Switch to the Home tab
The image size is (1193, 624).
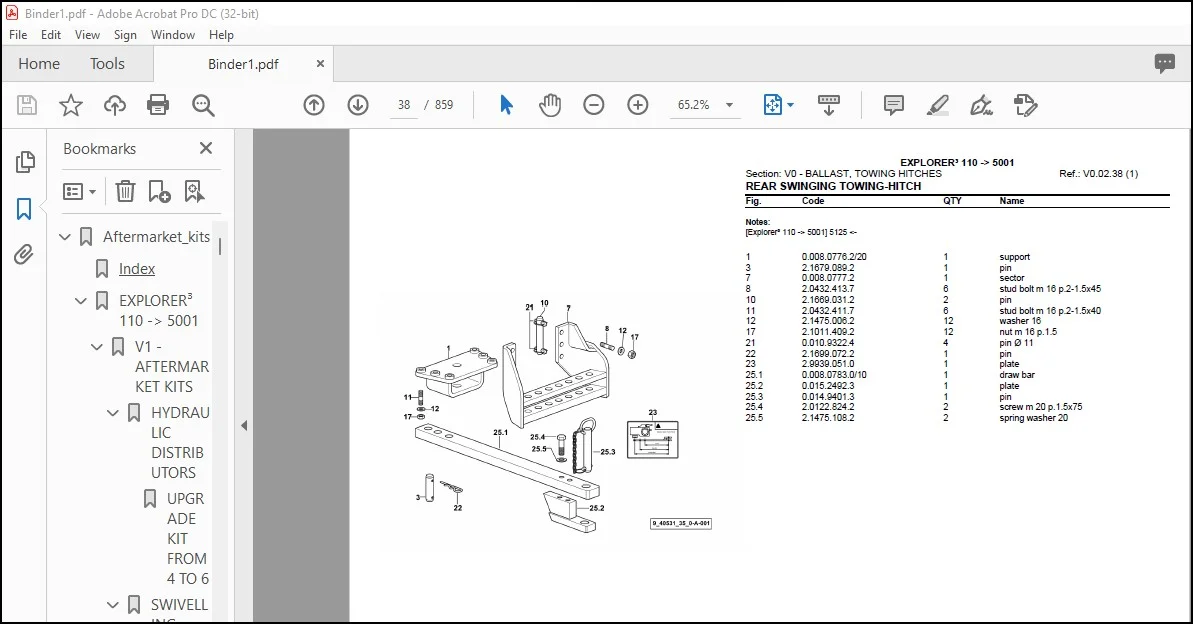(39, 64)
